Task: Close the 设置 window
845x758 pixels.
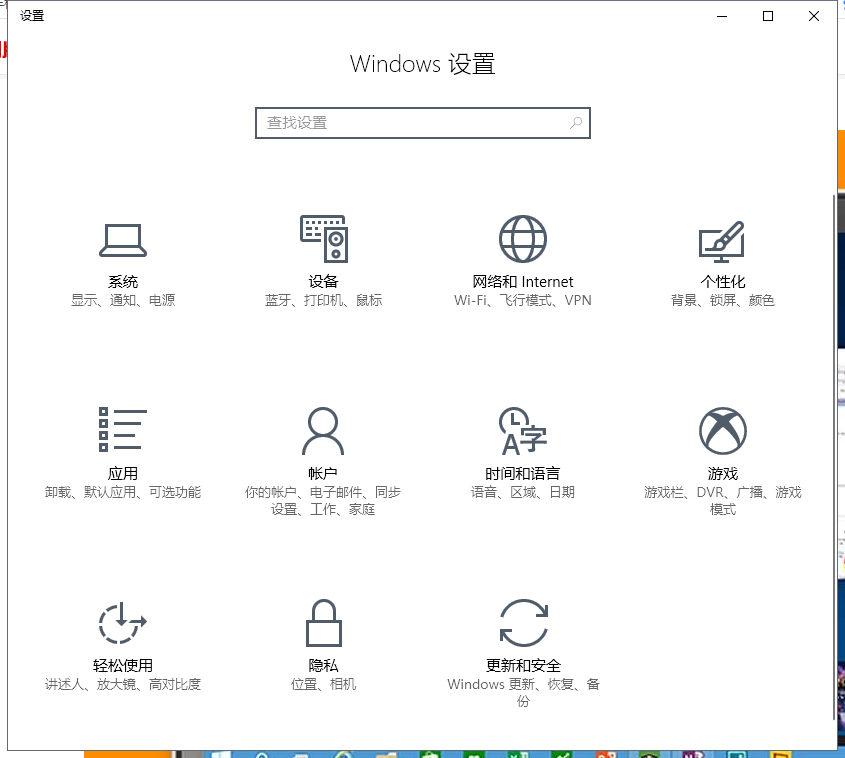Action: coord(814,15)
